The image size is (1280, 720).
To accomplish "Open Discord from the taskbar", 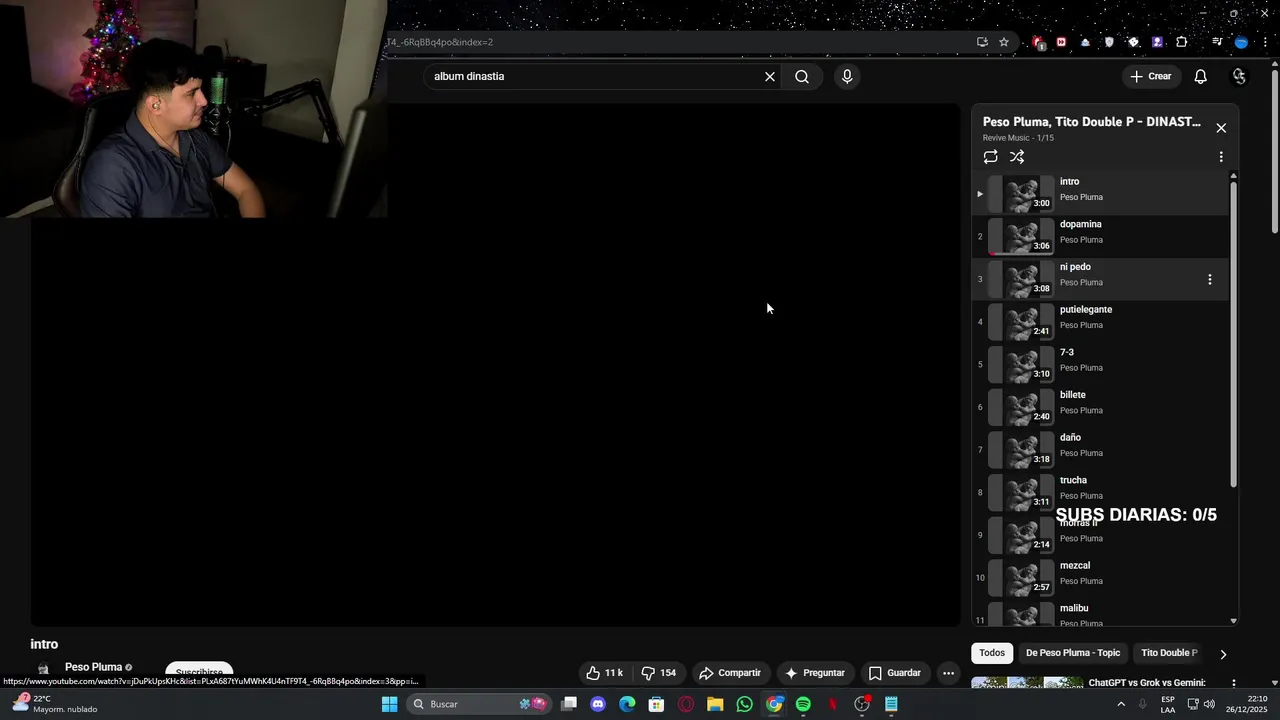I will point(598,704).
